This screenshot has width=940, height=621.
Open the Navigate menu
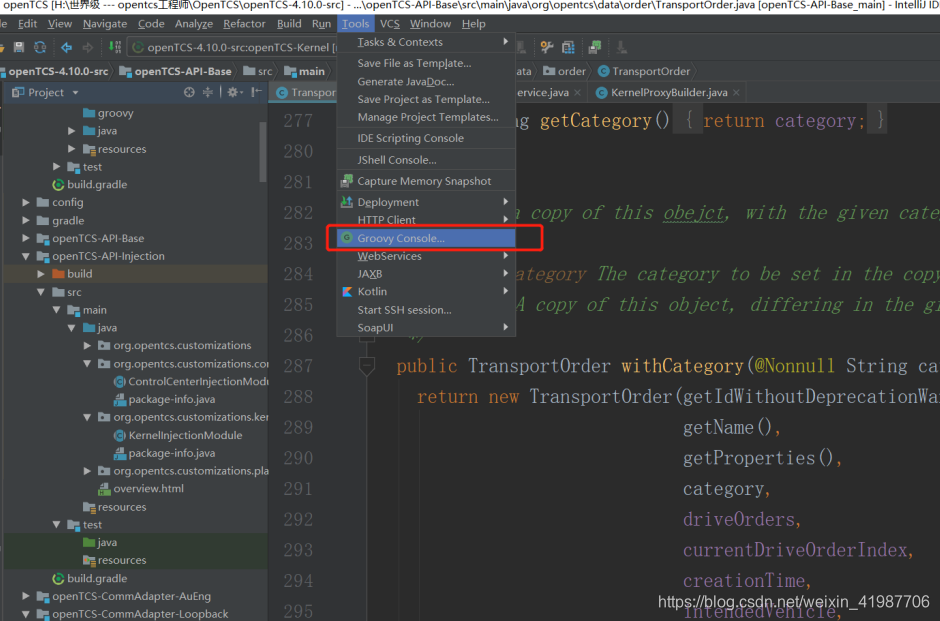pyautogui.click(x=105, y=24)
